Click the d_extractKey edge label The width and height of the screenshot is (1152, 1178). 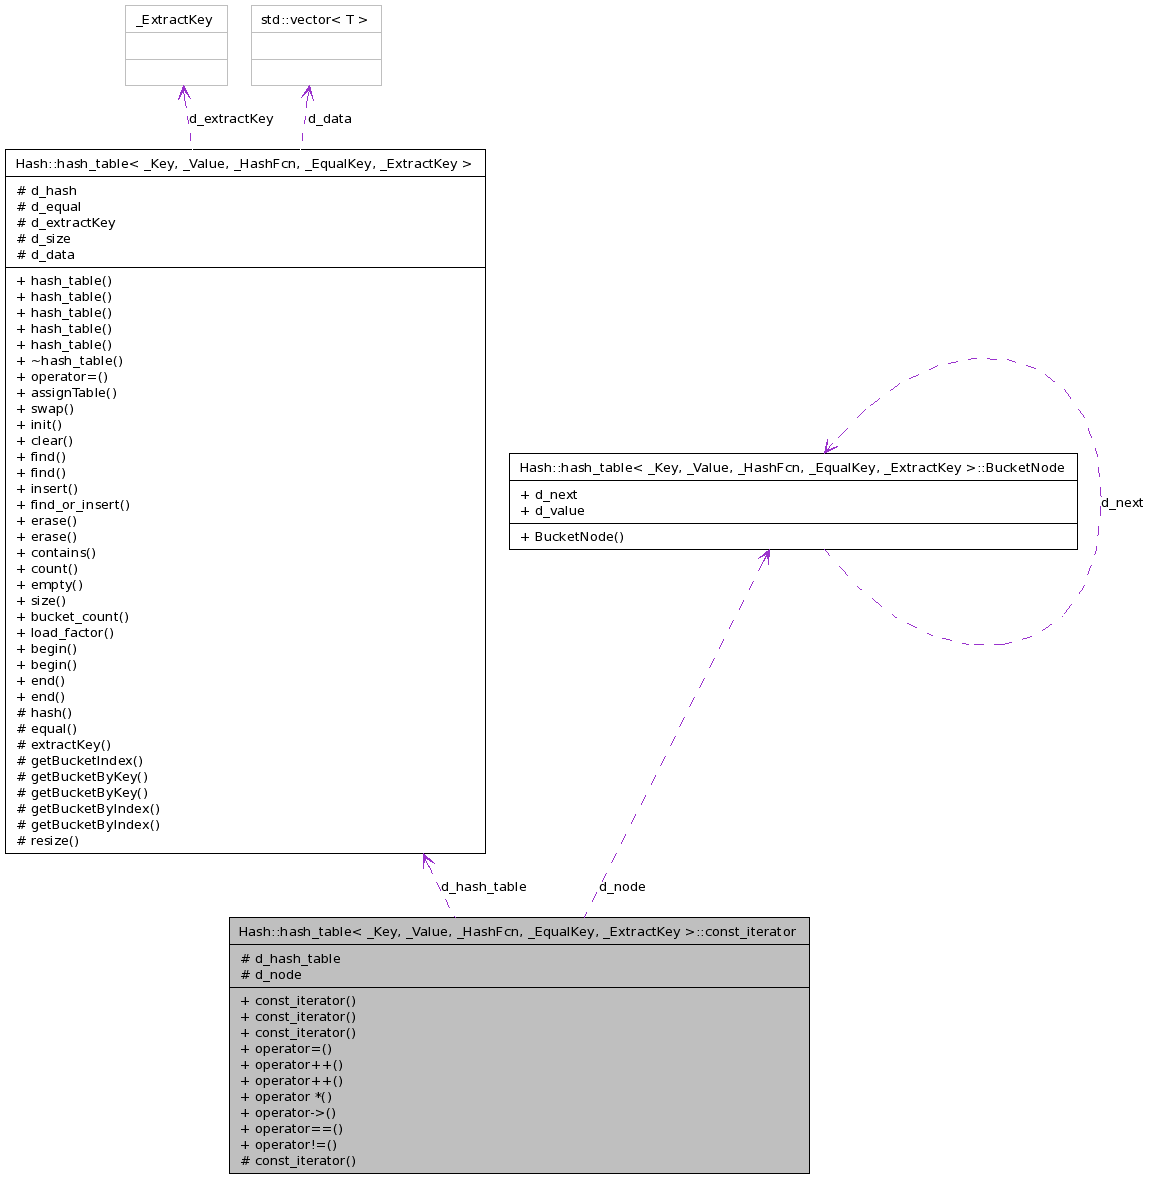(231, 119)
